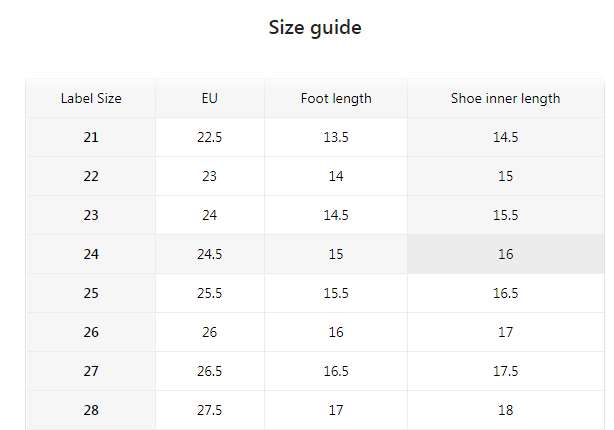The image size is (614, 430).
Task: Select label size 28 cell
Action: (x=91, y=410)
